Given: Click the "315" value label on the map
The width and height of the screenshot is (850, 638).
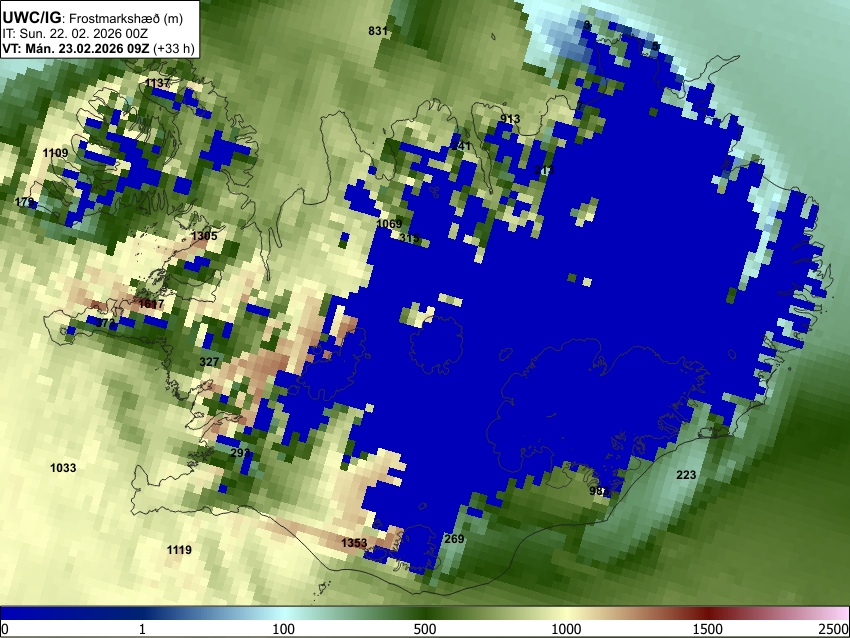Looking at the screenshot, I should pos(409,238).
